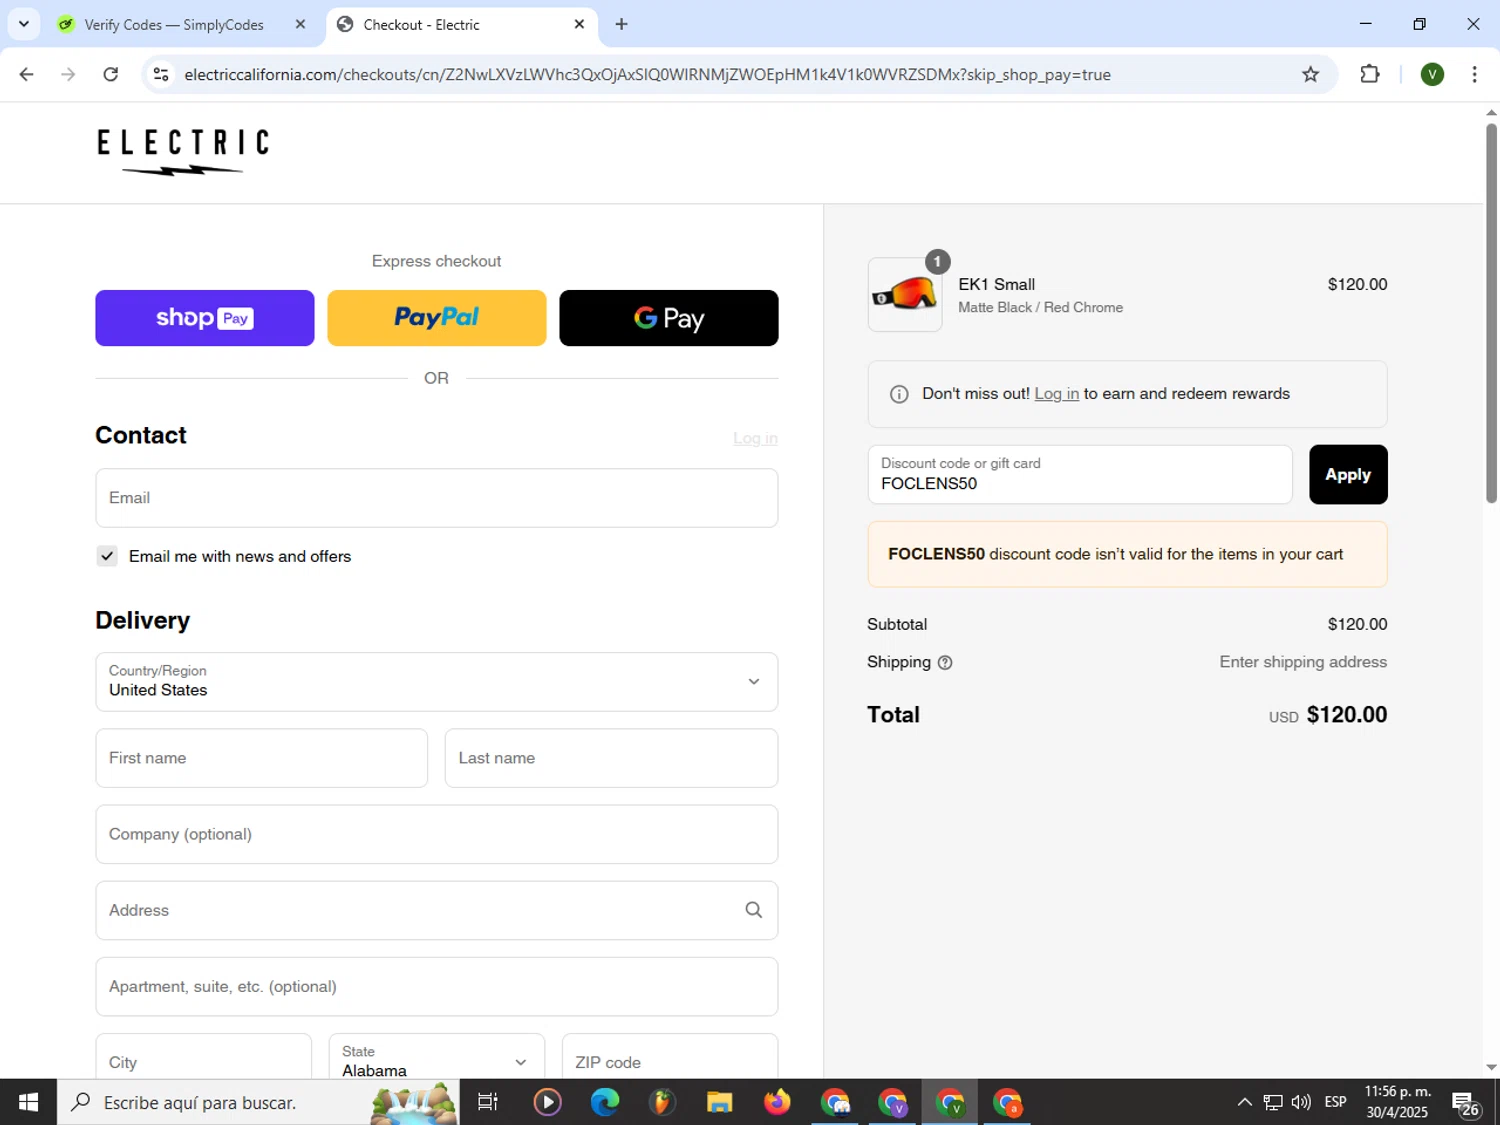
Task: Open Task View on the taskbar
Action: click(x=488, y=1102)
